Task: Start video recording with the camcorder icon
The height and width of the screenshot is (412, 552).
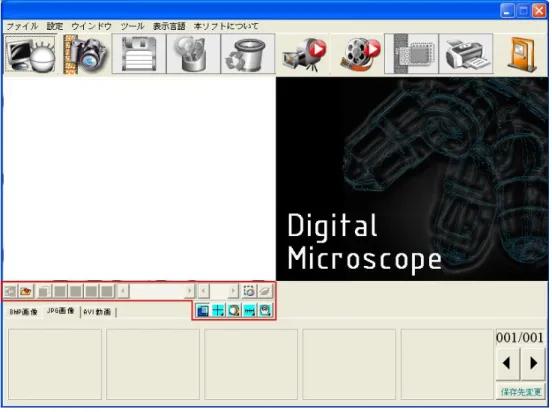Action: 304,54
